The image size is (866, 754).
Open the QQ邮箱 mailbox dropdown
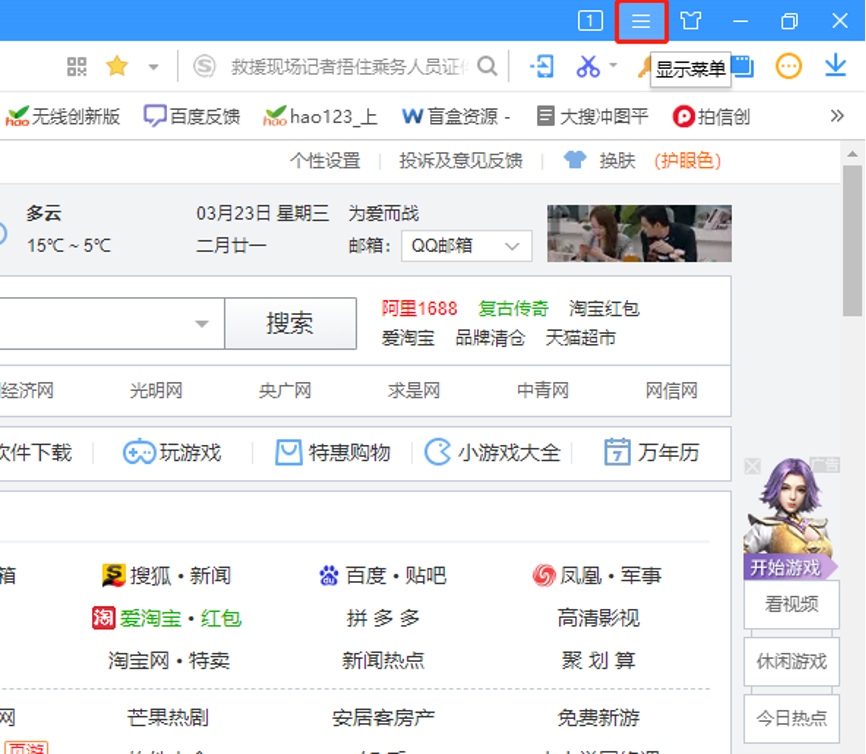pos(466,246)
